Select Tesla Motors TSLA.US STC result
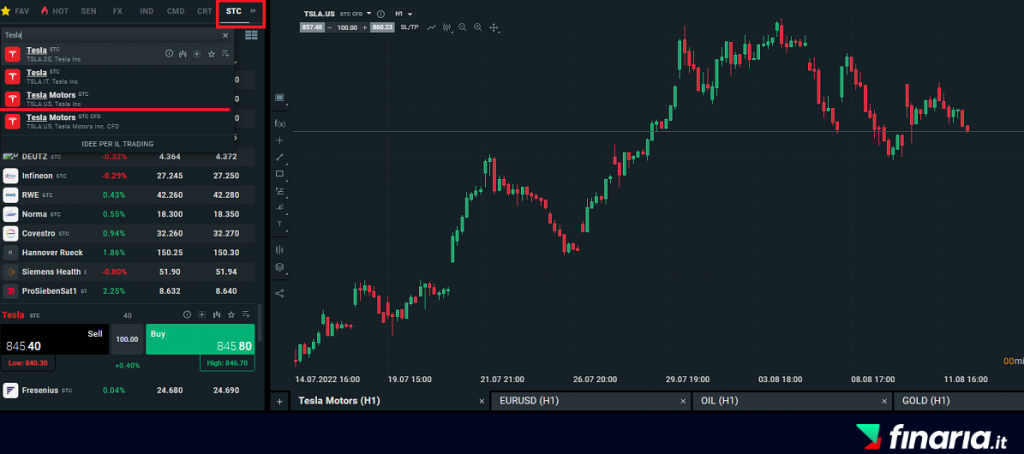The width and height of the screenshot is (1024, 454). coord(118,99)
